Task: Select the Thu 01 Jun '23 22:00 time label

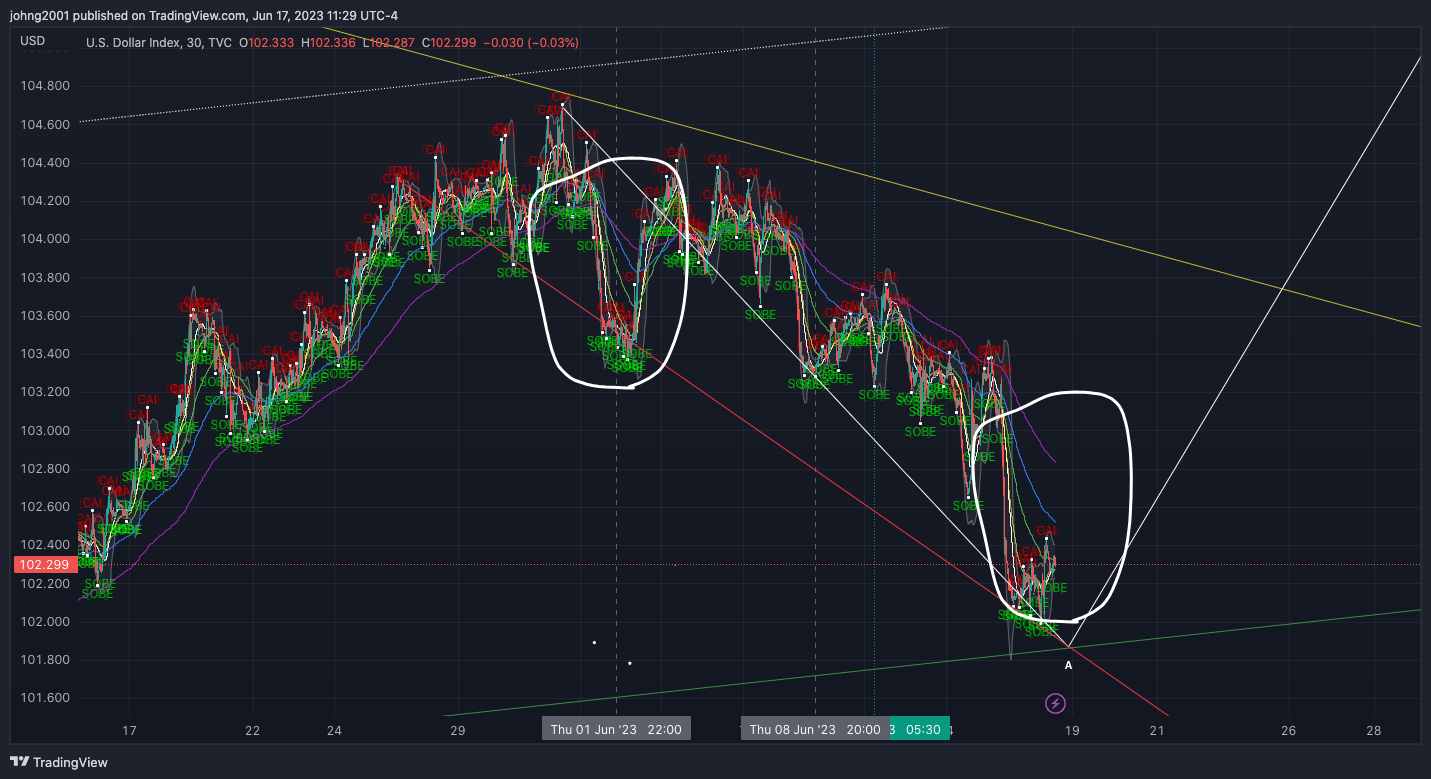Action: pos(616,729)
